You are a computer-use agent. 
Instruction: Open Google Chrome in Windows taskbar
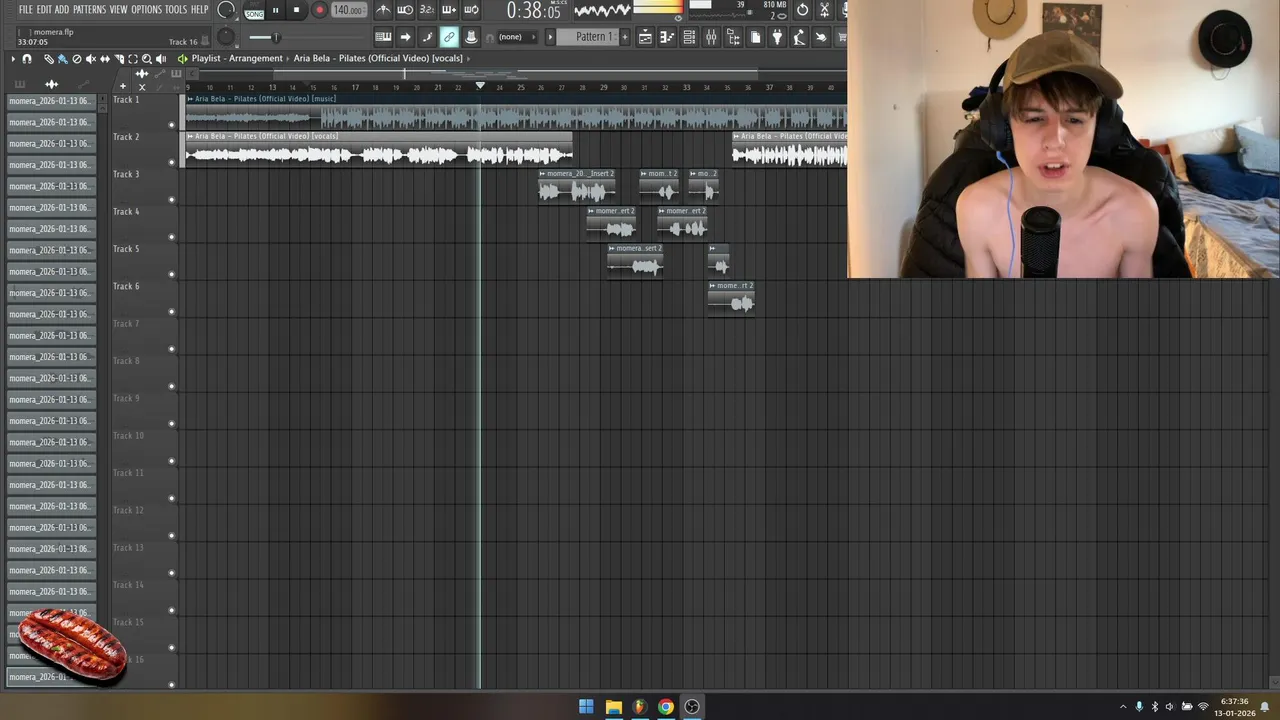[x=665, y=707]
